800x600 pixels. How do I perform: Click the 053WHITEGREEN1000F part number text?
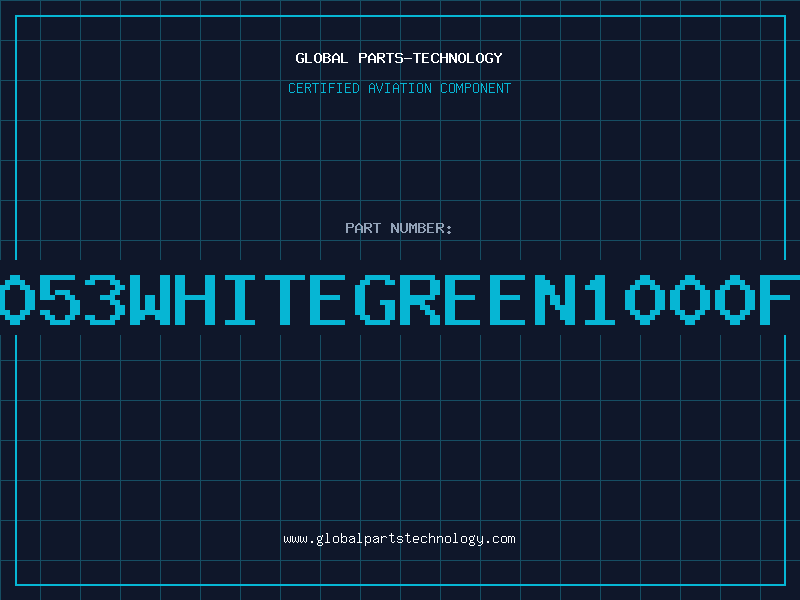click(x=400, y=299)
